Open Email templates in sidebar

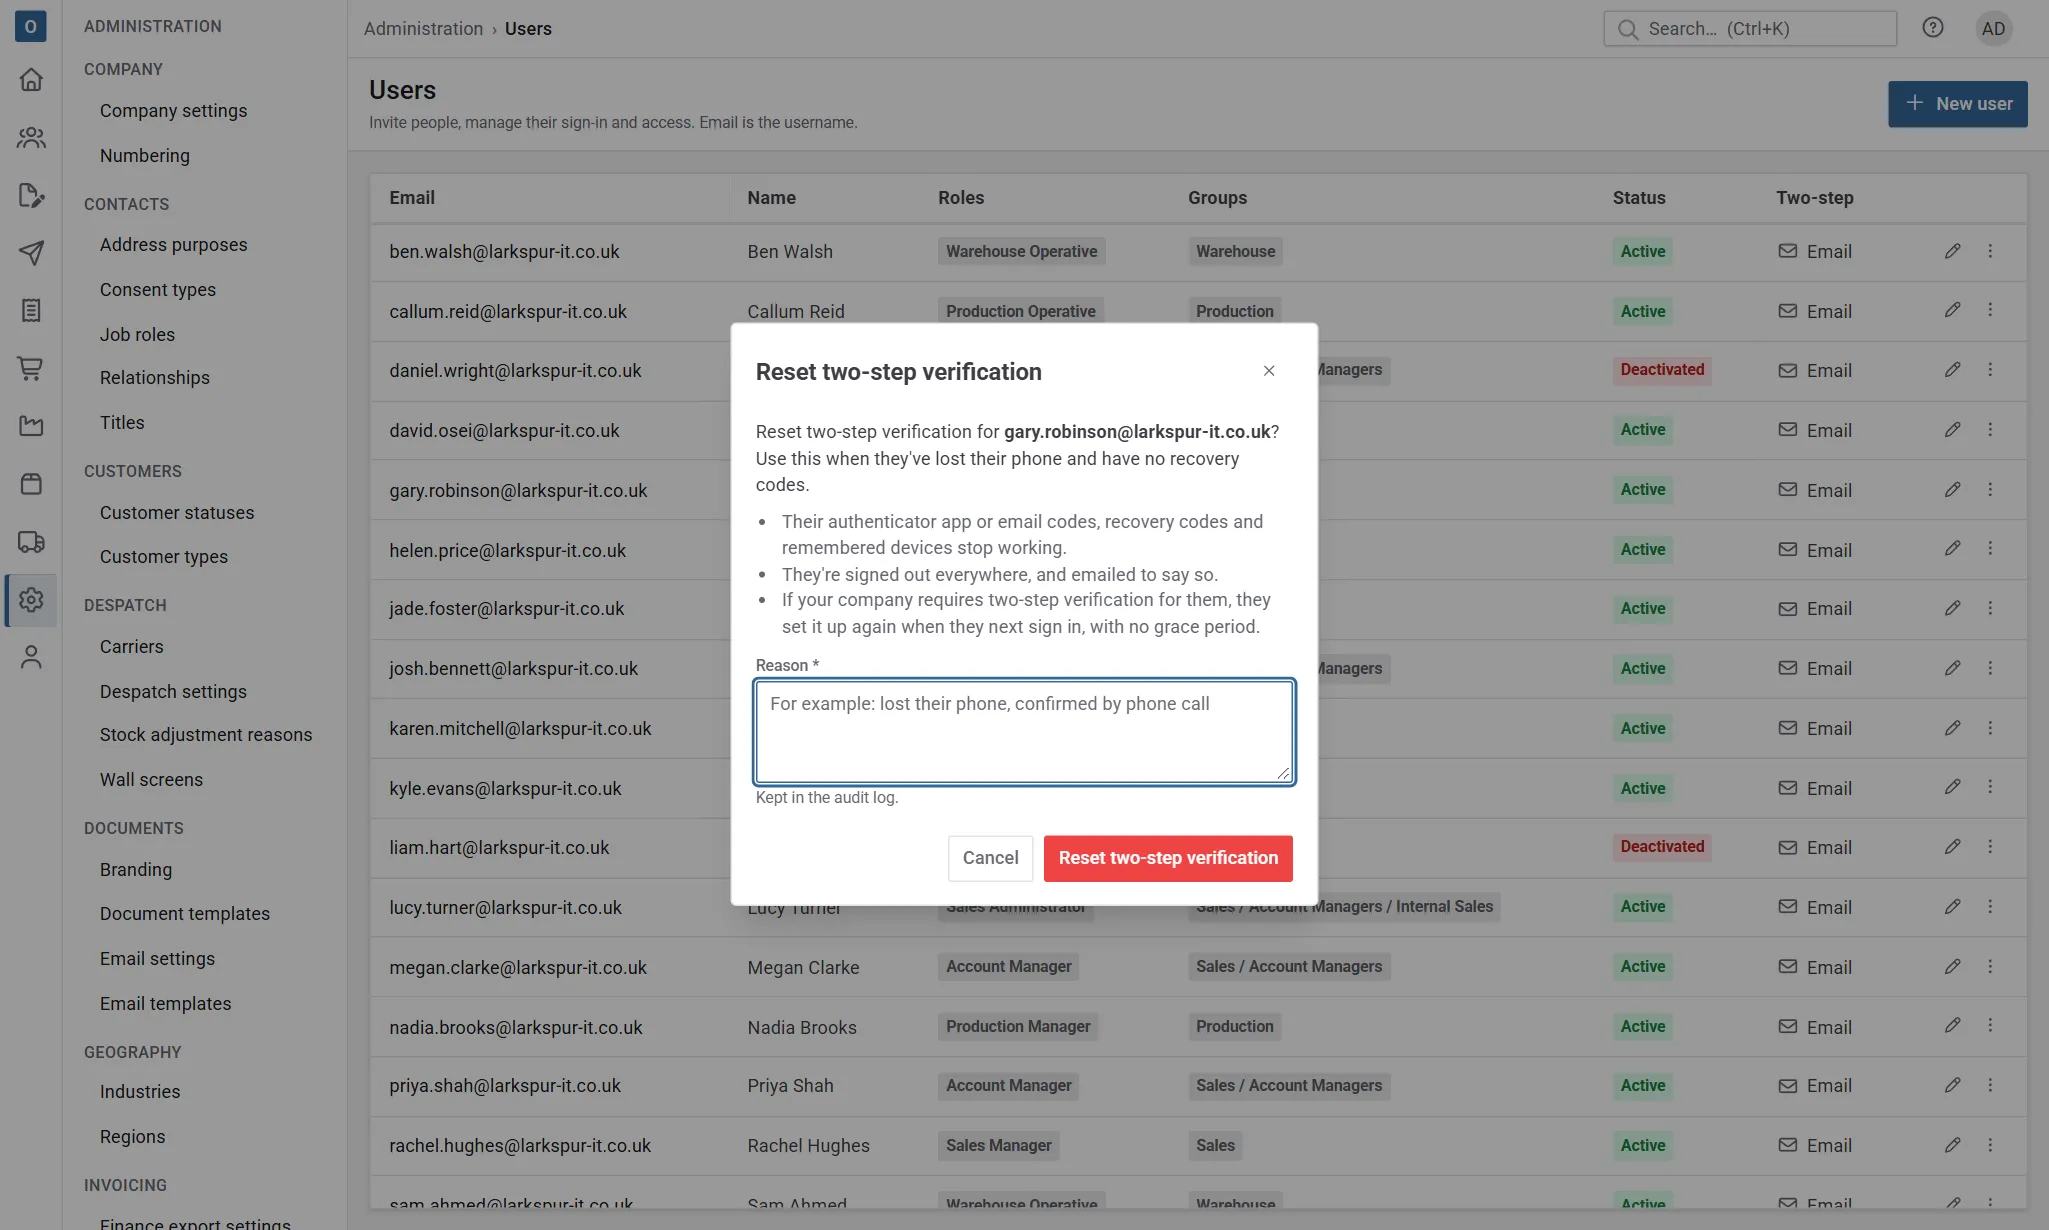point(165,1004)
